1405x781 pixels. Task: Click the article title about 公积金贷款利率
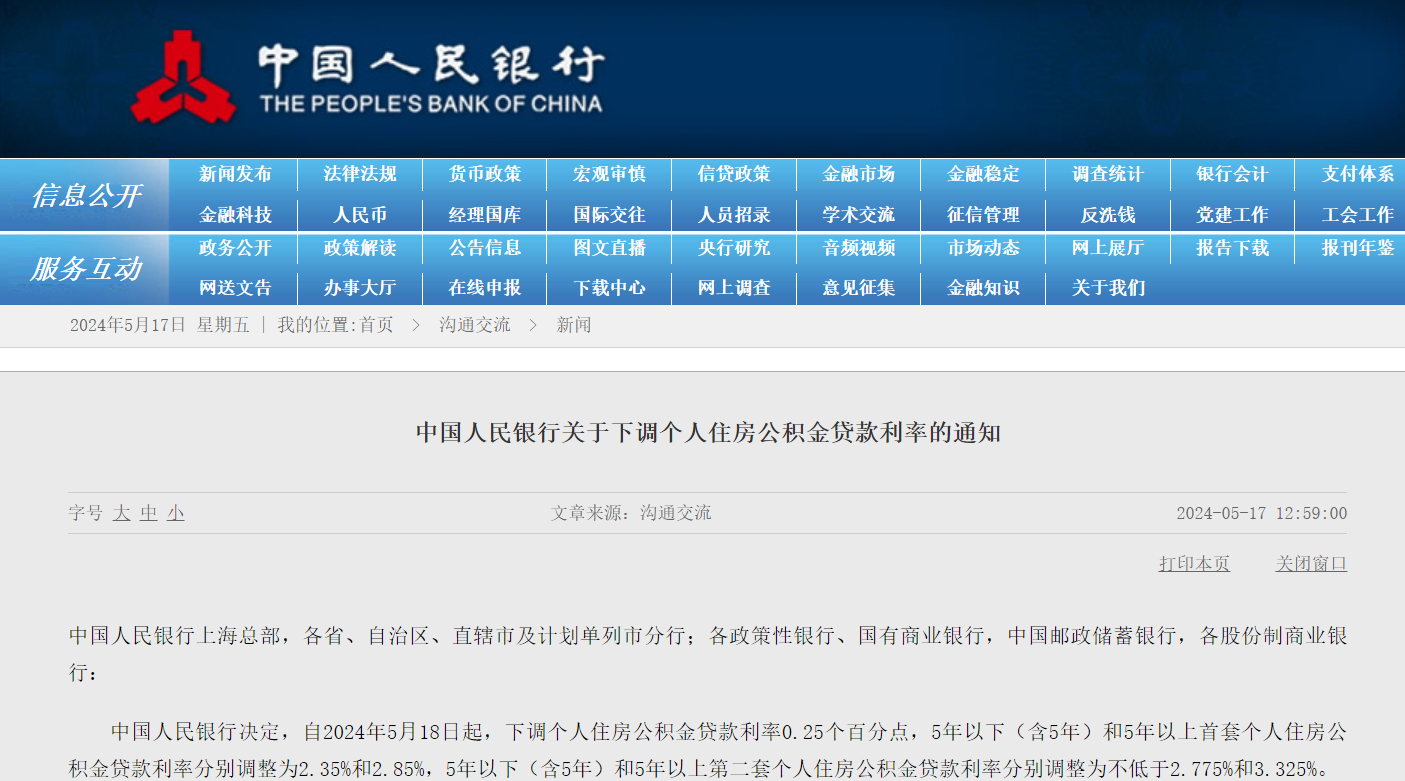pyautogui.click(x=708, y=433)
